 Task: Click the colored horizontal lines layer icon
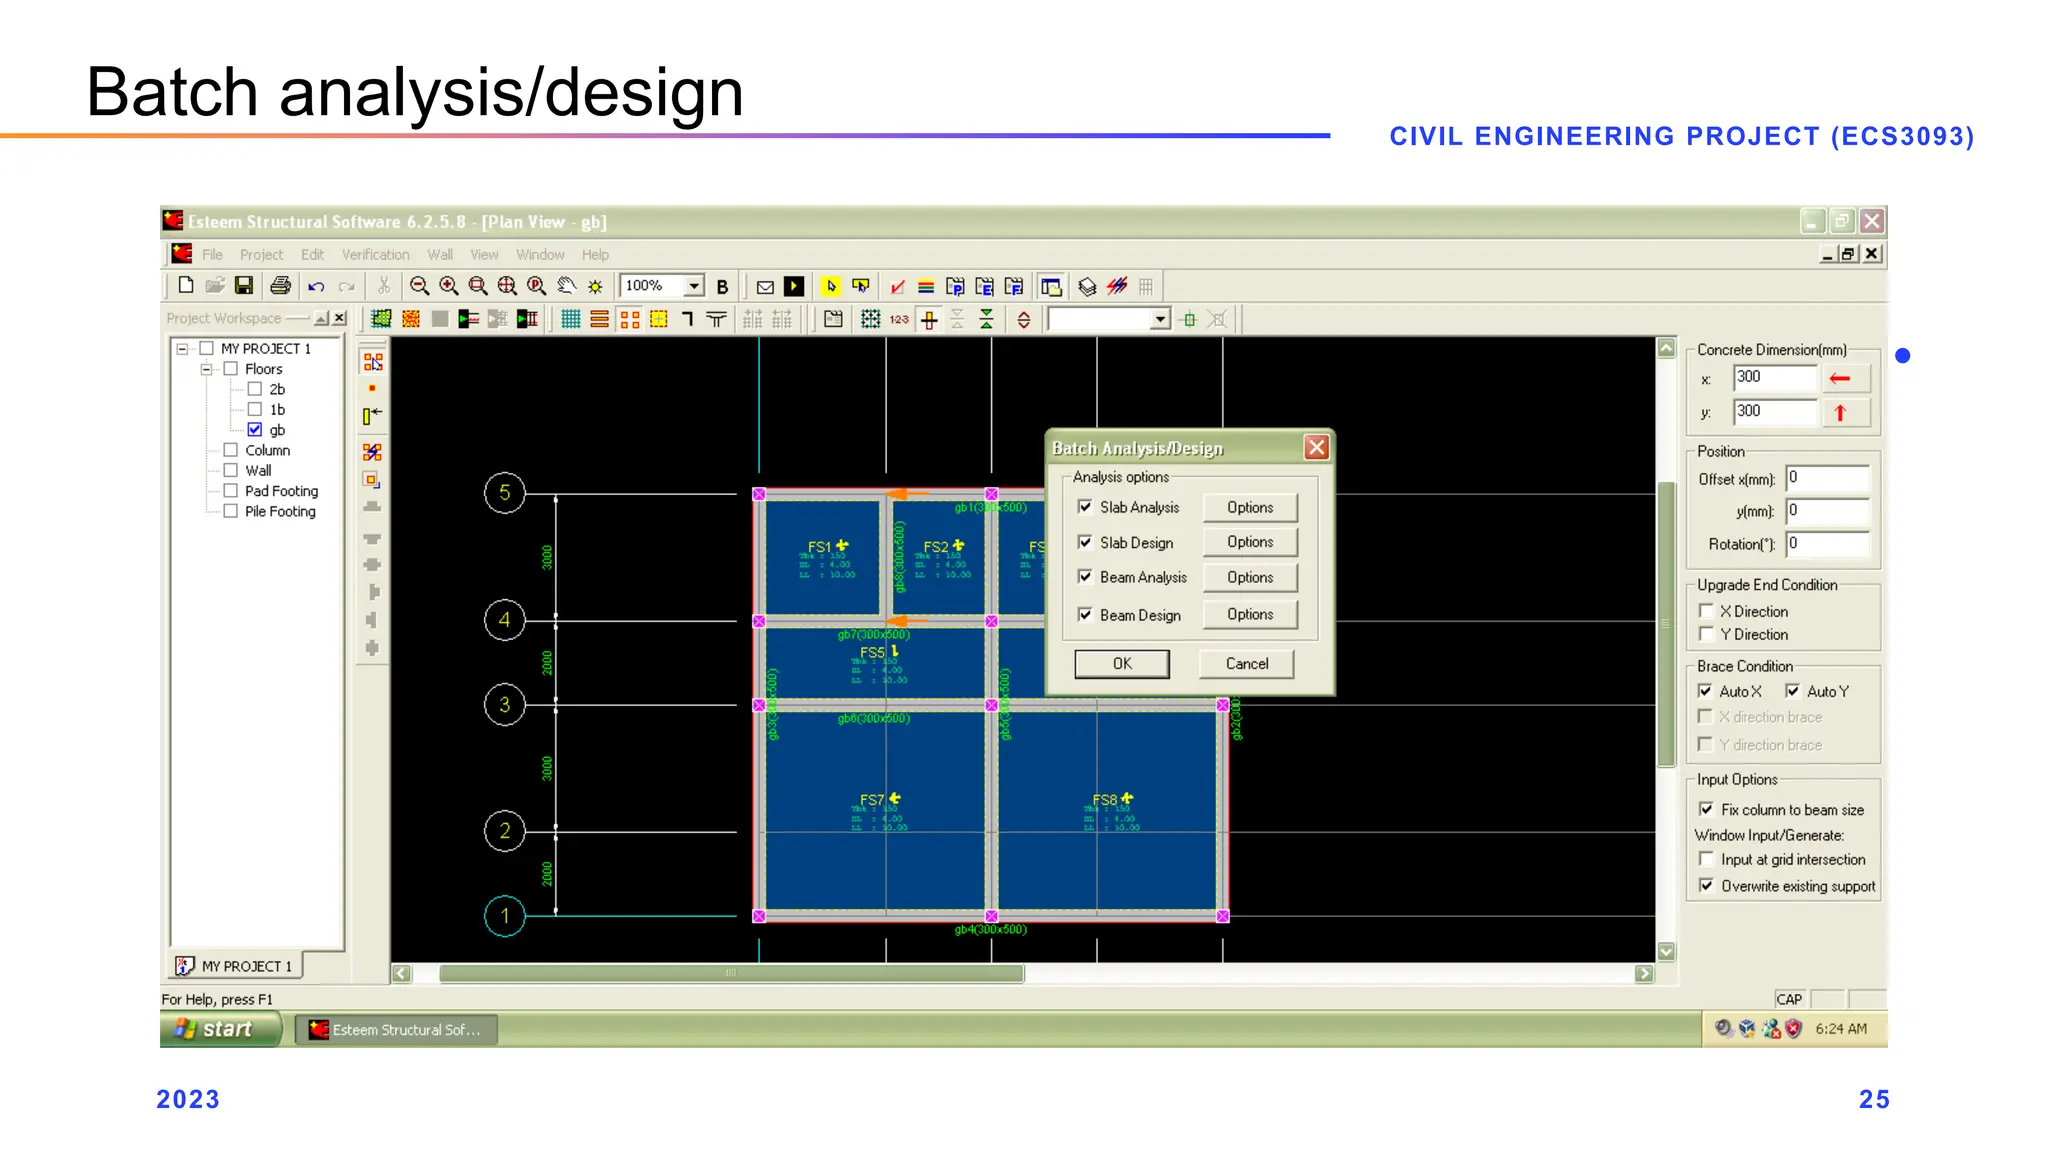926,287
